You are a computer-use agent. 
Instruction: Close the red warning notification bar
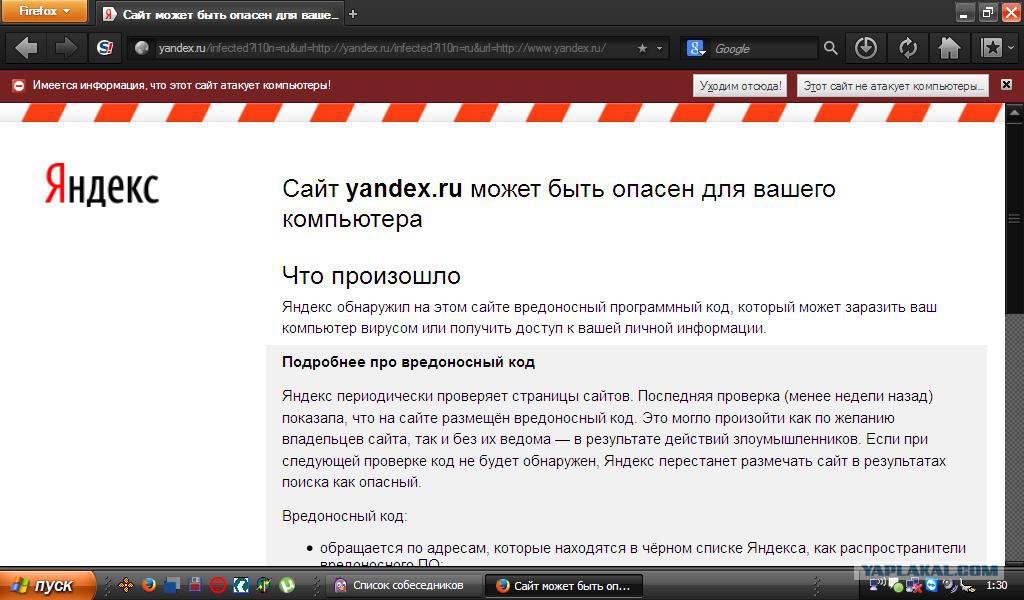[1006, 85]
